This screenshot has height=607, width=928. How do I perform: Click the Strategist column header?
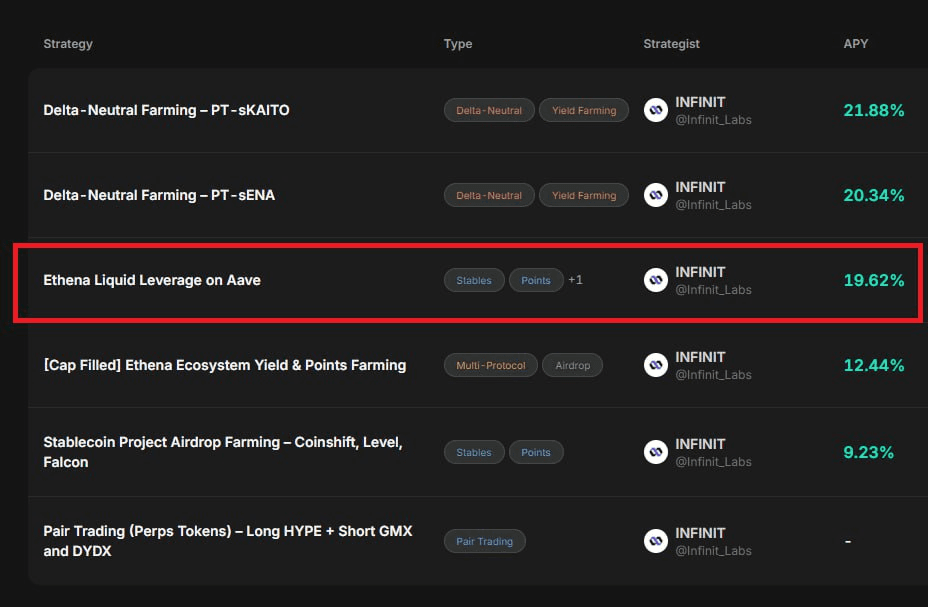pyautogui.click(x=671, y=44)
